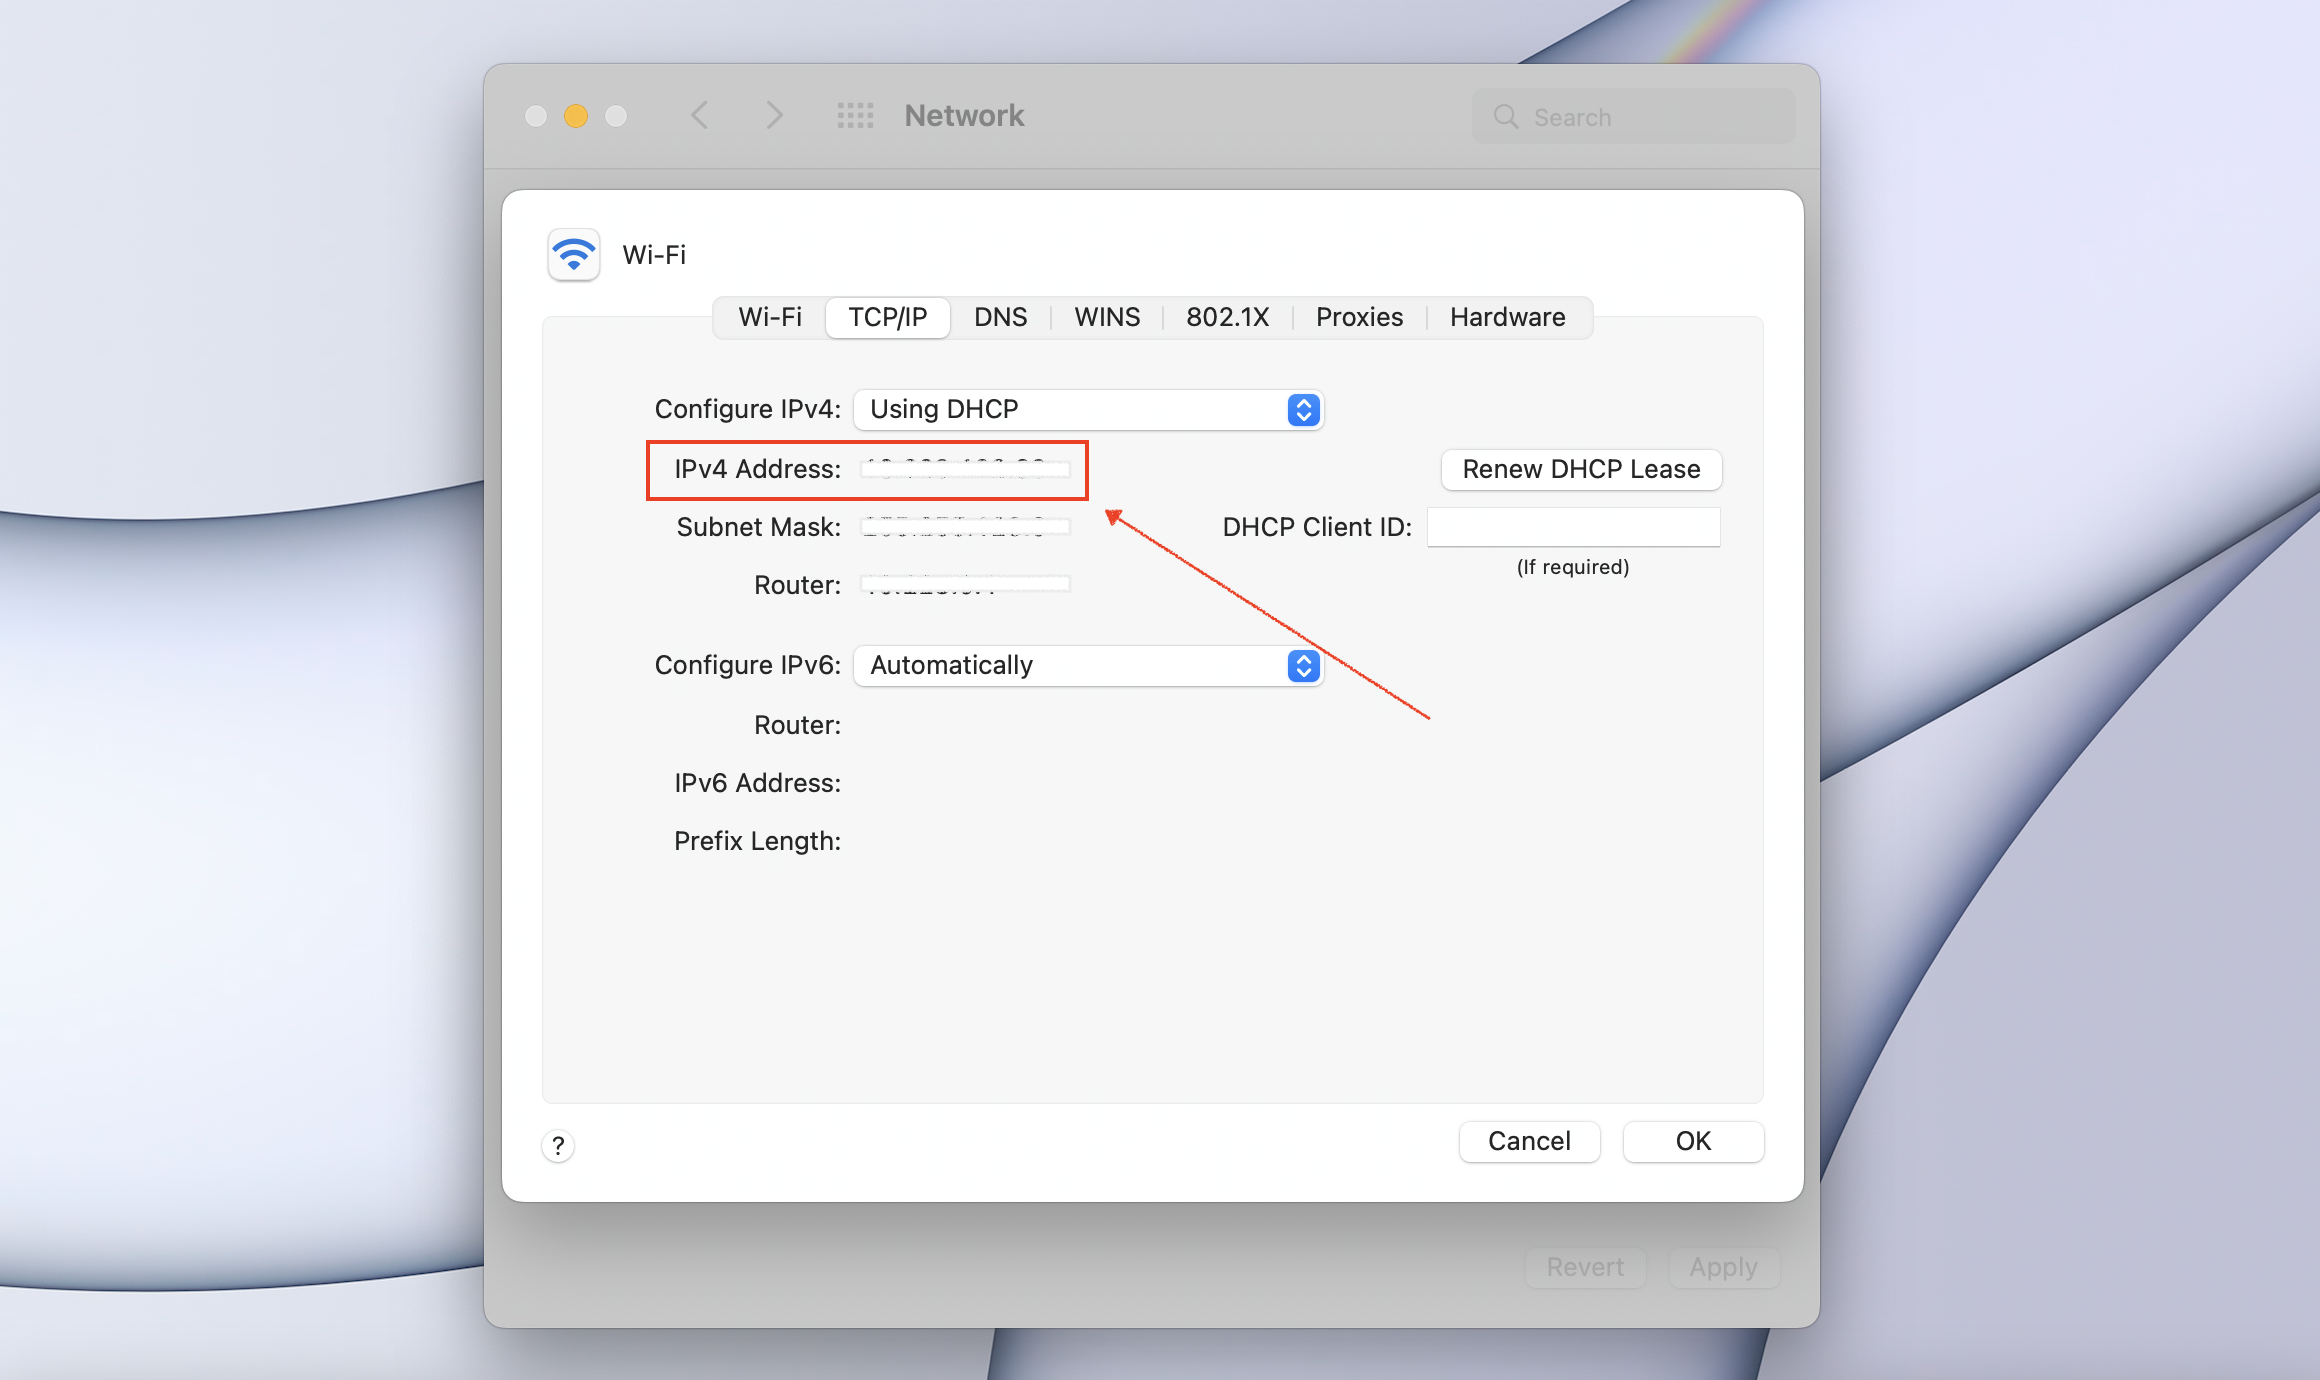
Task: Click the search magnifier icon
Action: pos(1505,116)
